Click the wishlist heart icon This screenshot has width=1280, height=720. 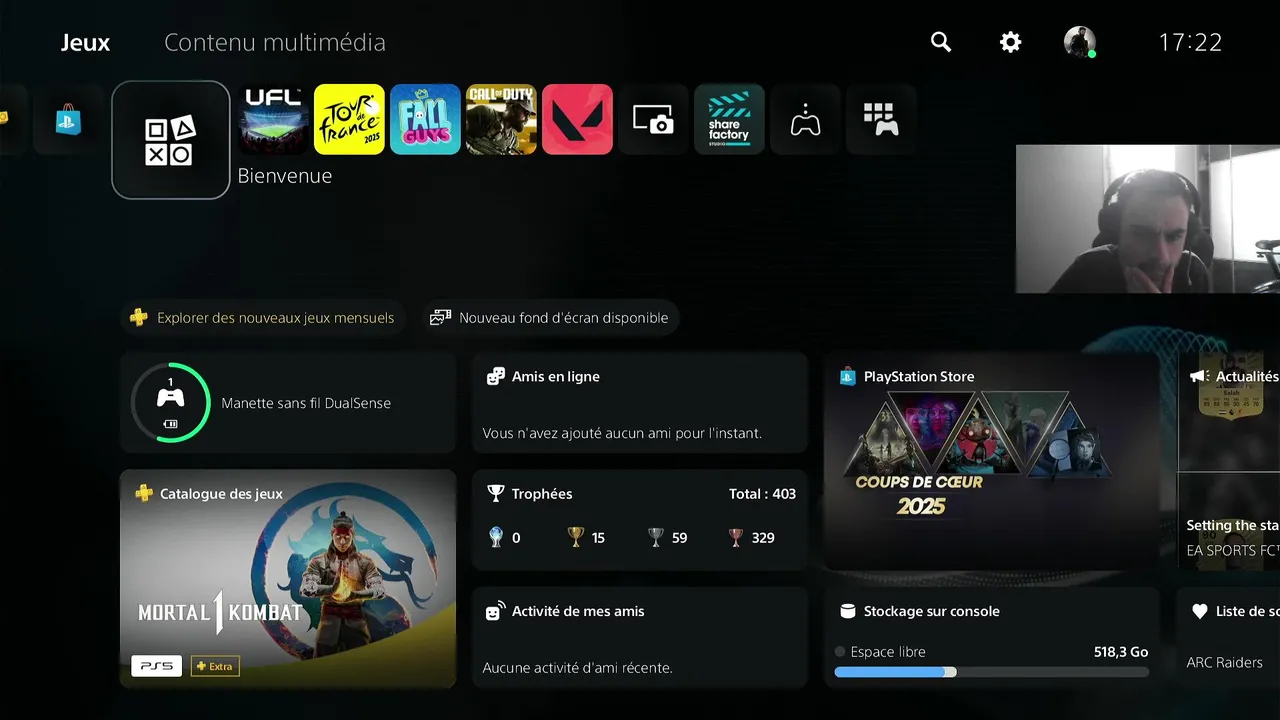click(1200, 611)
